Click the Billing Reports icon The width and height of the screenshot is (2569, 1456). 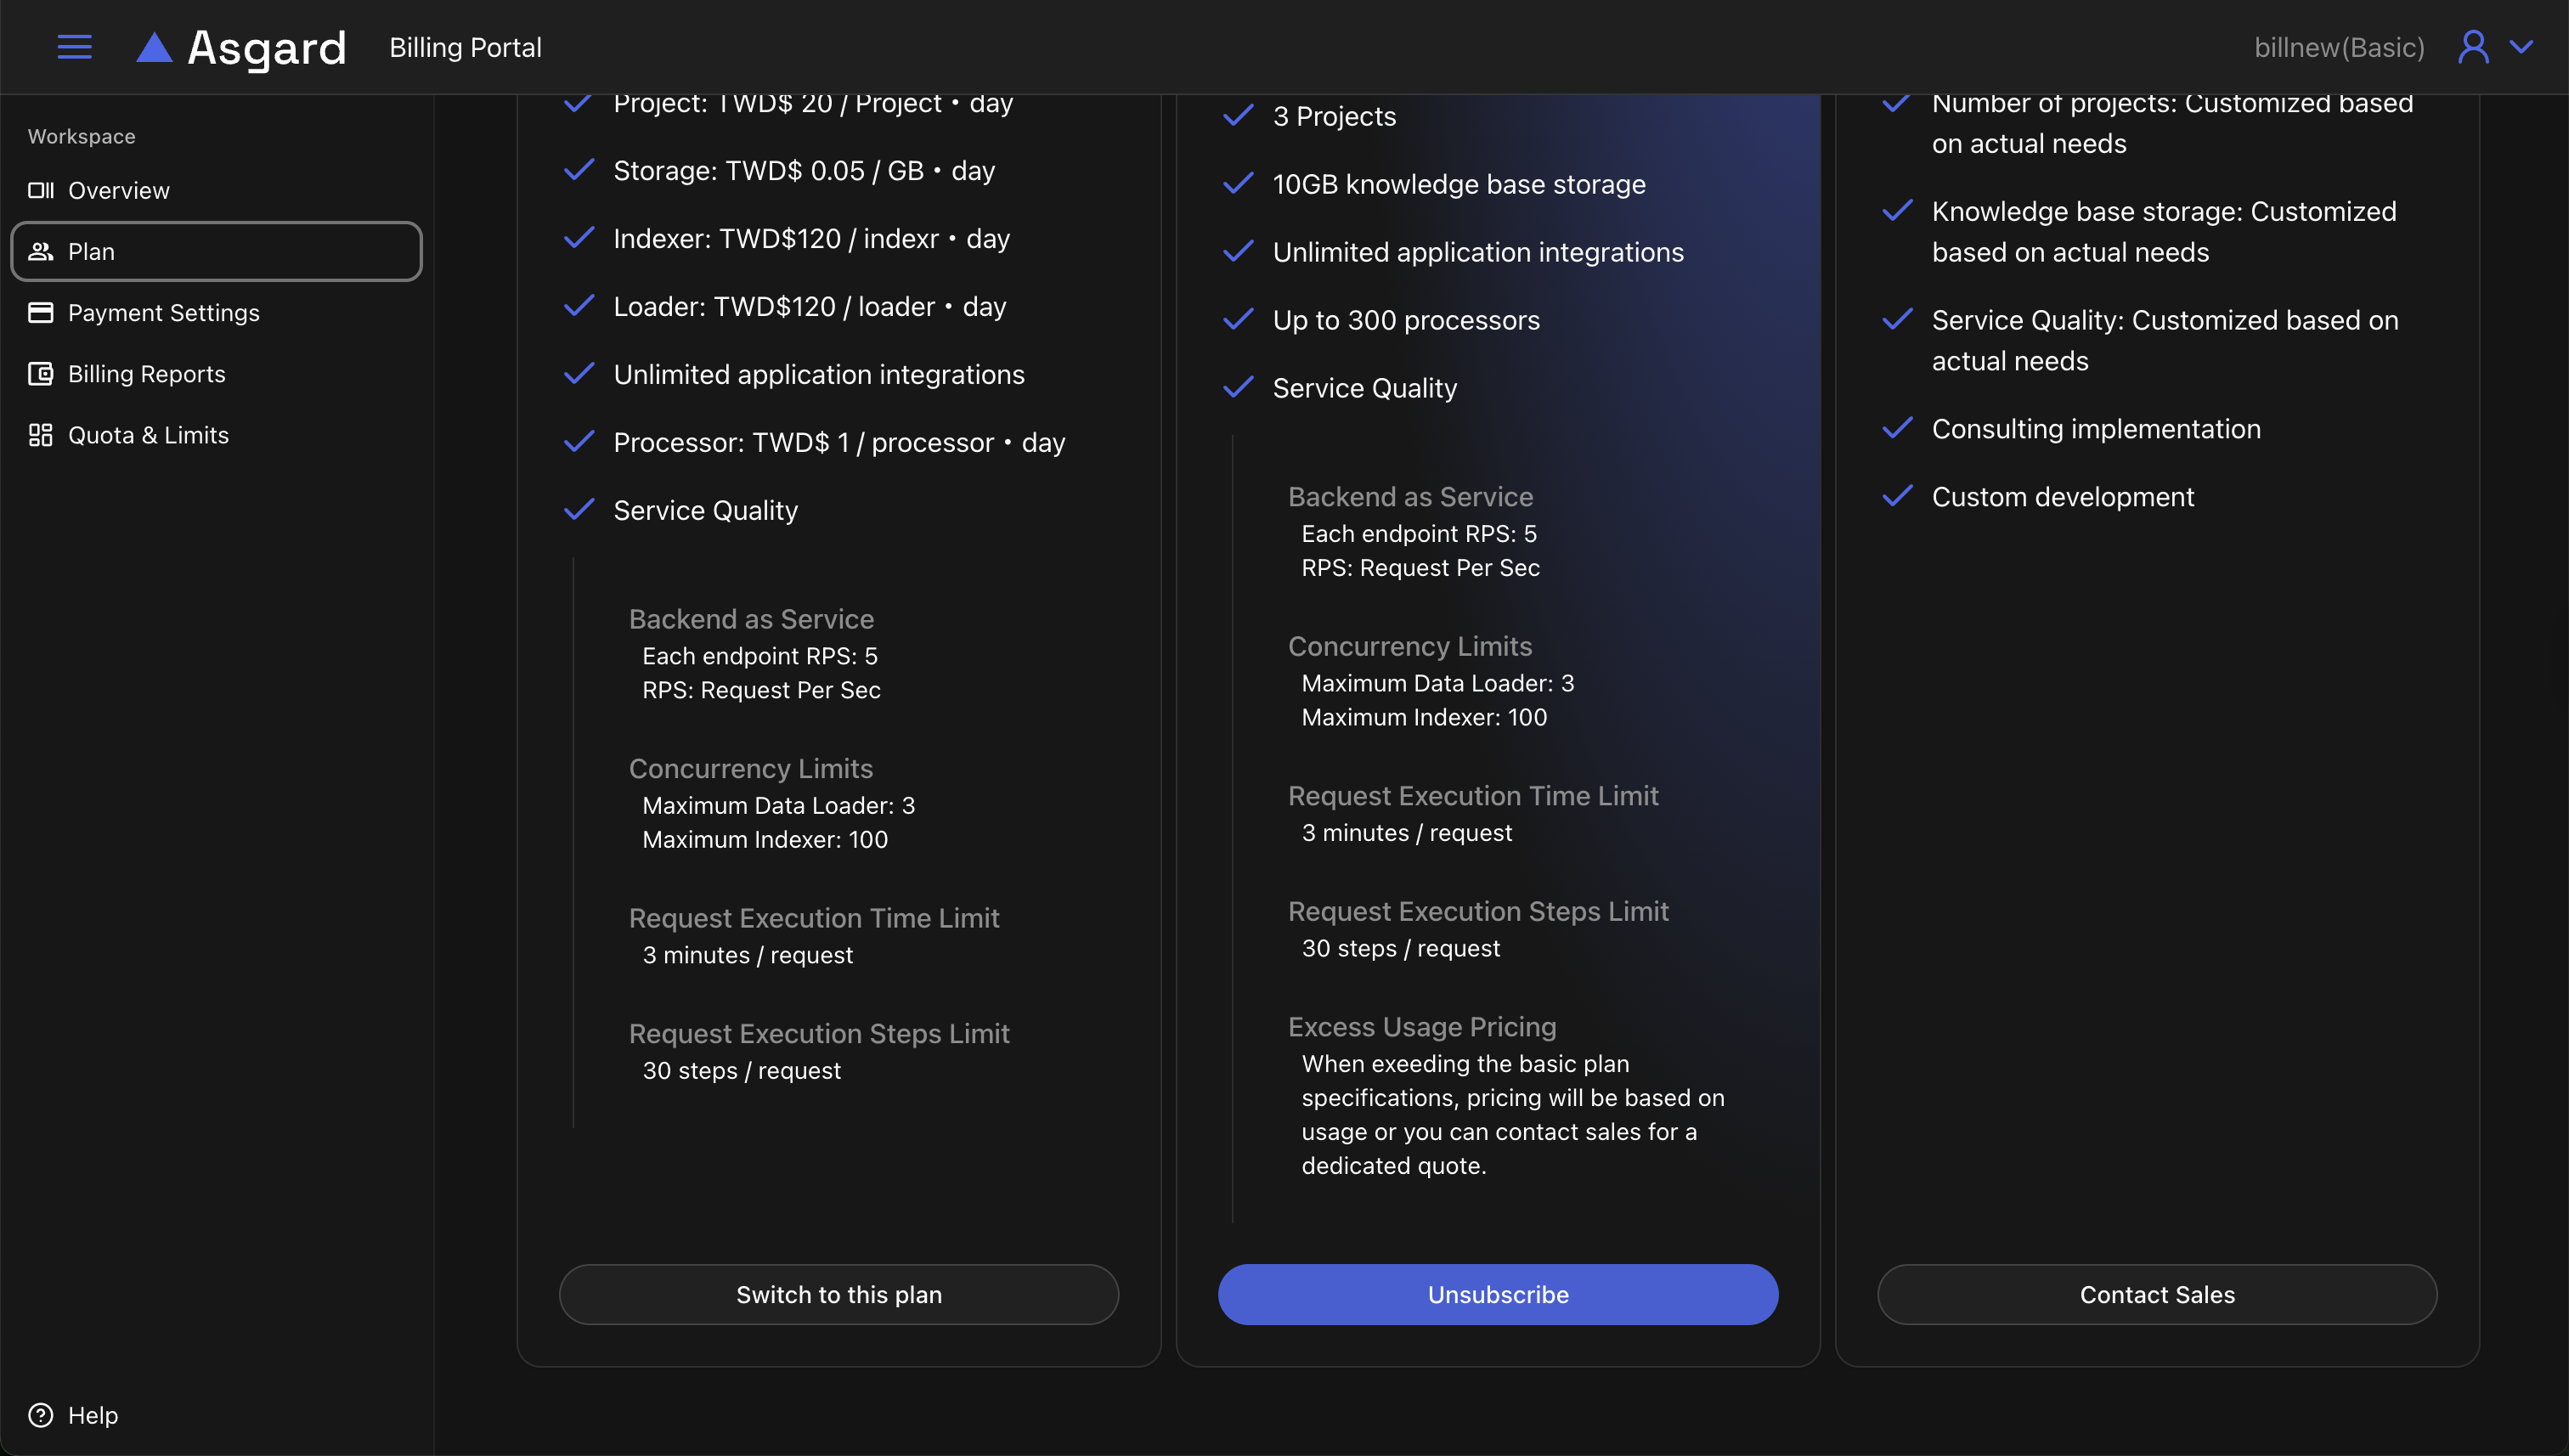pyautogui.click(x=41, y=374)
